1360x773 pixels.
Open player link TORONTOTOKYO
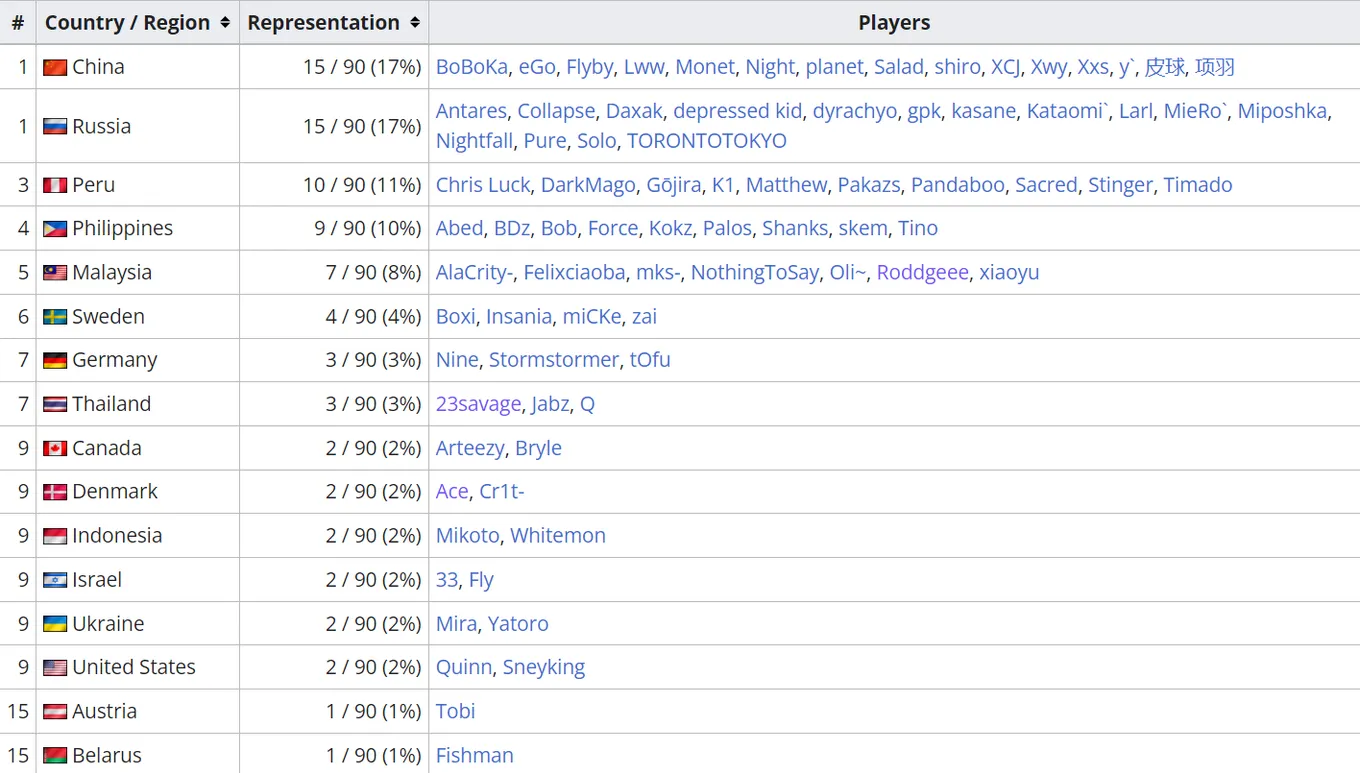[707, 141]
